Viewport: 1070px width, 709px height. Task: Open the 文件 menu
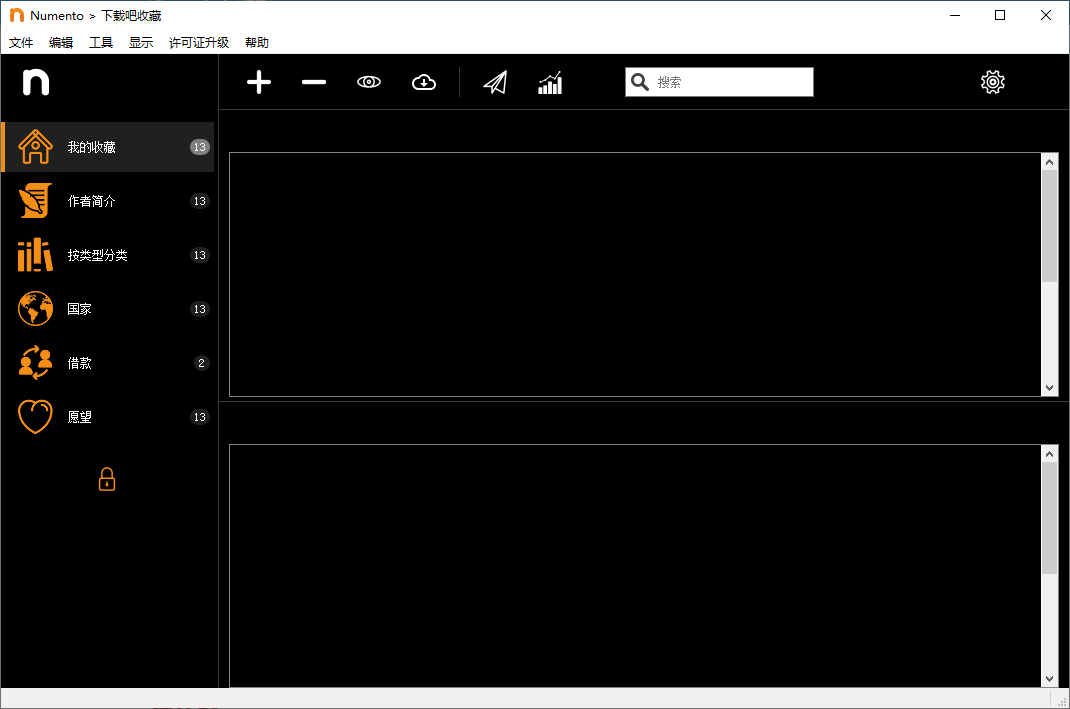coord(21,43)
